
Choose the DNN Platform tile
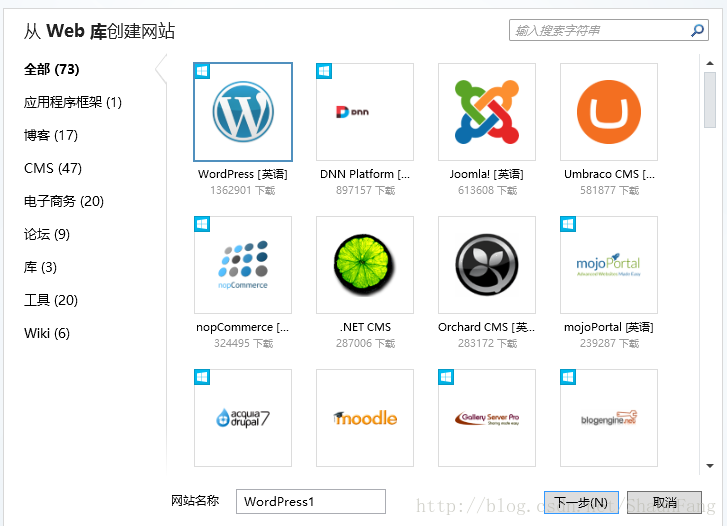point(365,112)
